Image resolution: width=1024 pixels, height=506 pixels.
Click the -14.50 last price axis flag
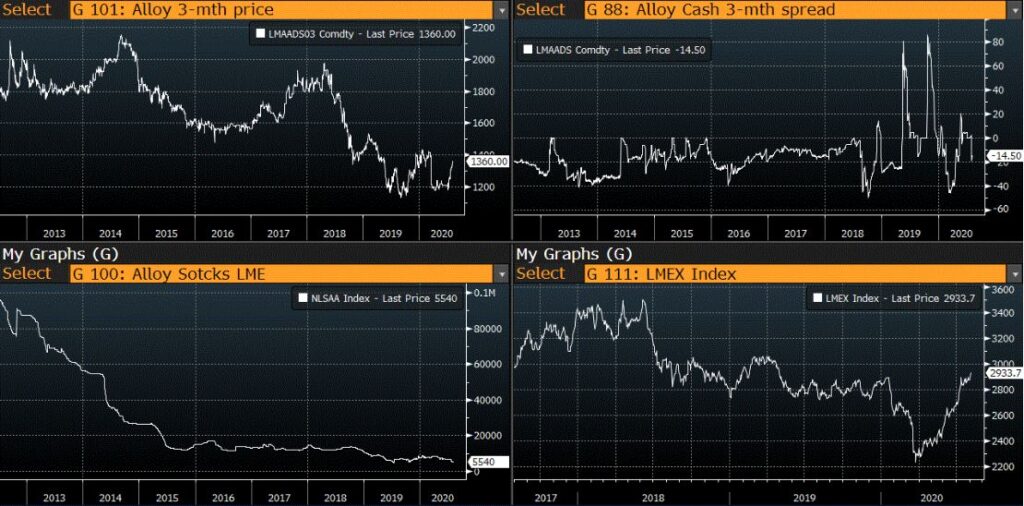point(1001,156)
